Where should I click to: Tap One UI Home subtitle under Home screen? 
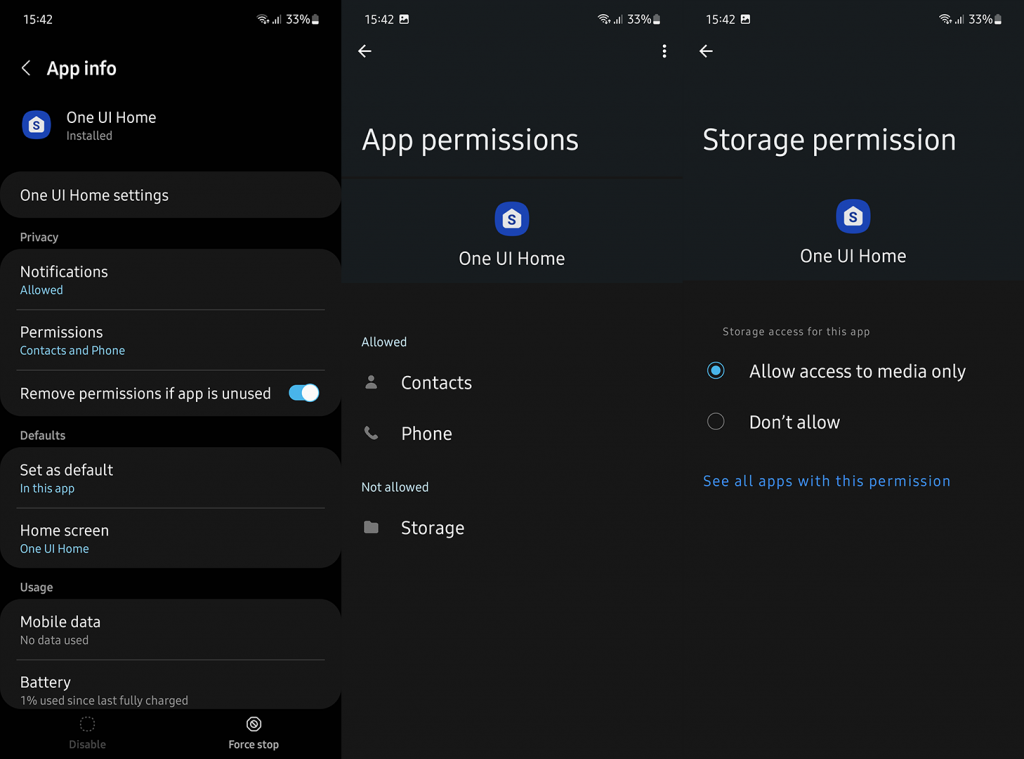coord(54,549)
